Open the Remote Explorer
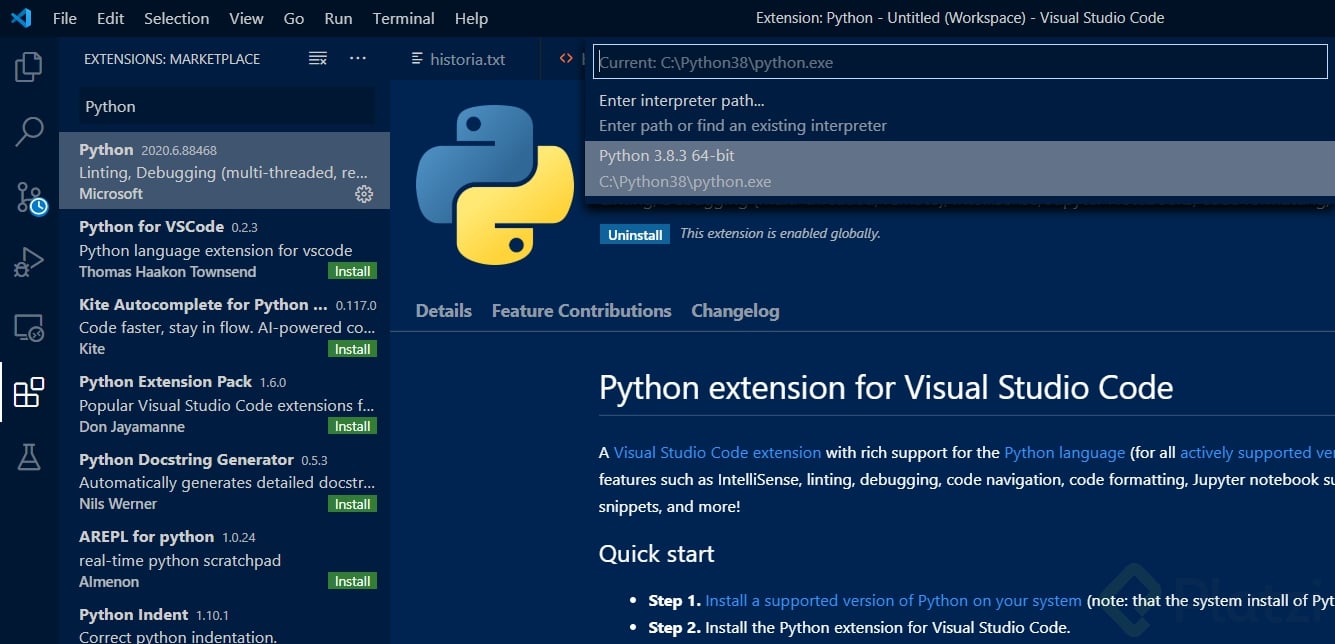The width and height of the screenshot is (1335, 644). 28,325
